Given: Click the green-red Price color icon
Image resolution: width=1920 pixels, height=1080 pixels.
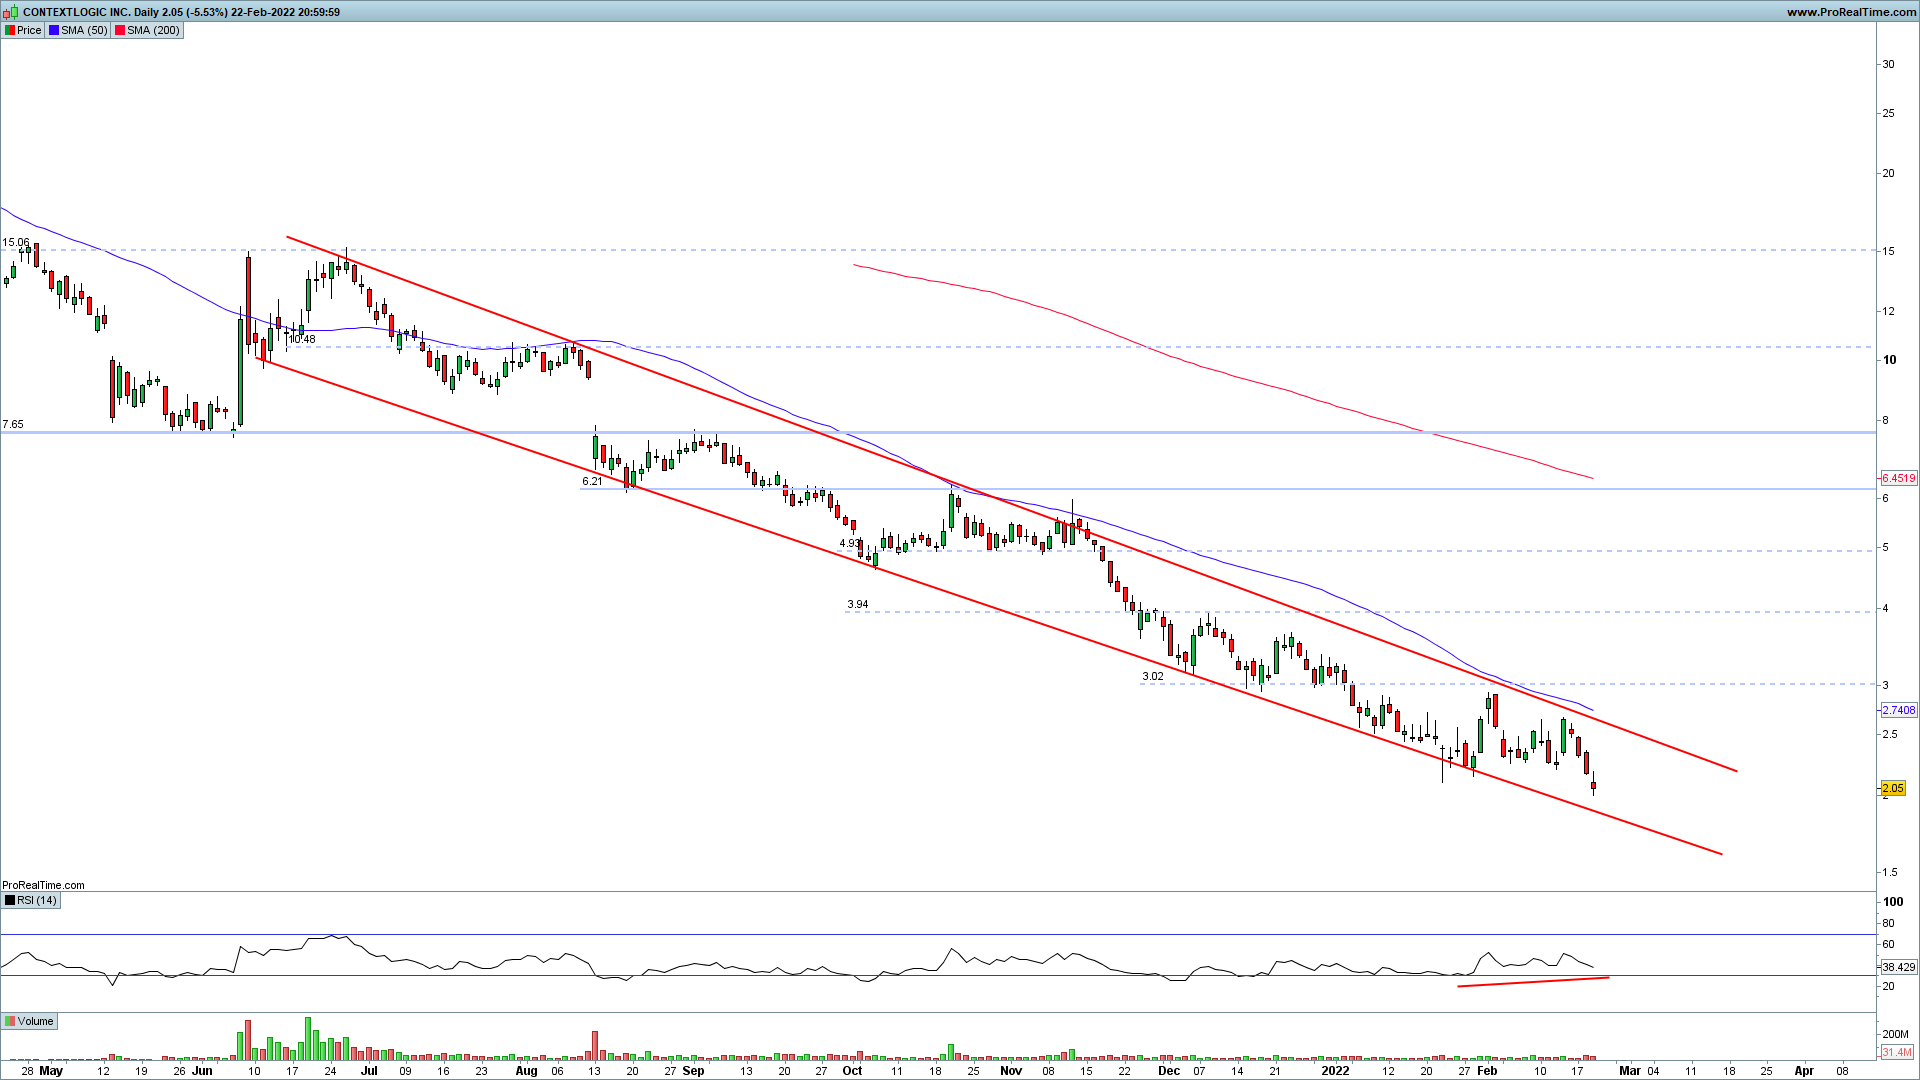Looking at the screenshot, I should (10, 30).
